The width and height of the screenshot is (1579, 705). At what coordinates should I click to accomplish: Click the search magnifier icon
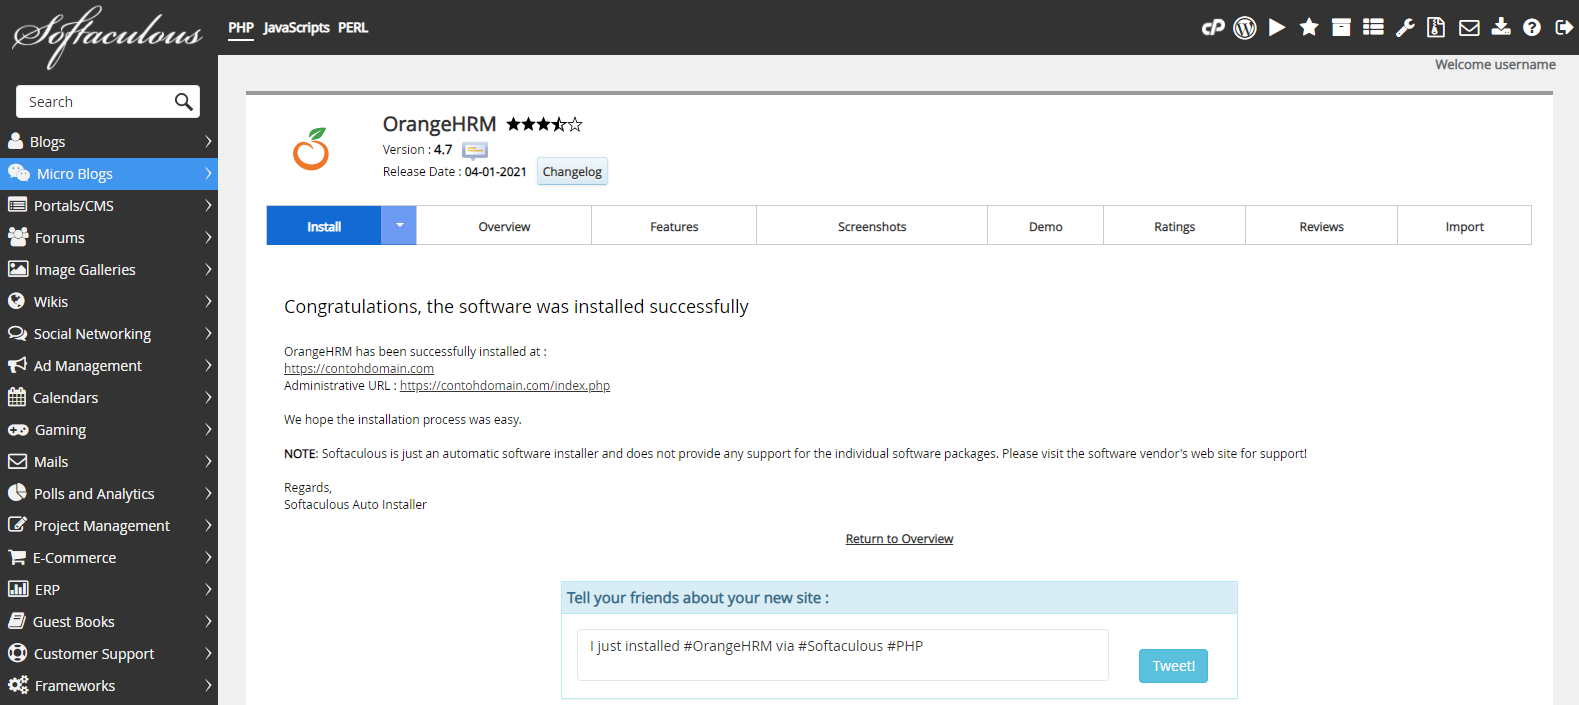pyautogui.click(x=183, y=102)
